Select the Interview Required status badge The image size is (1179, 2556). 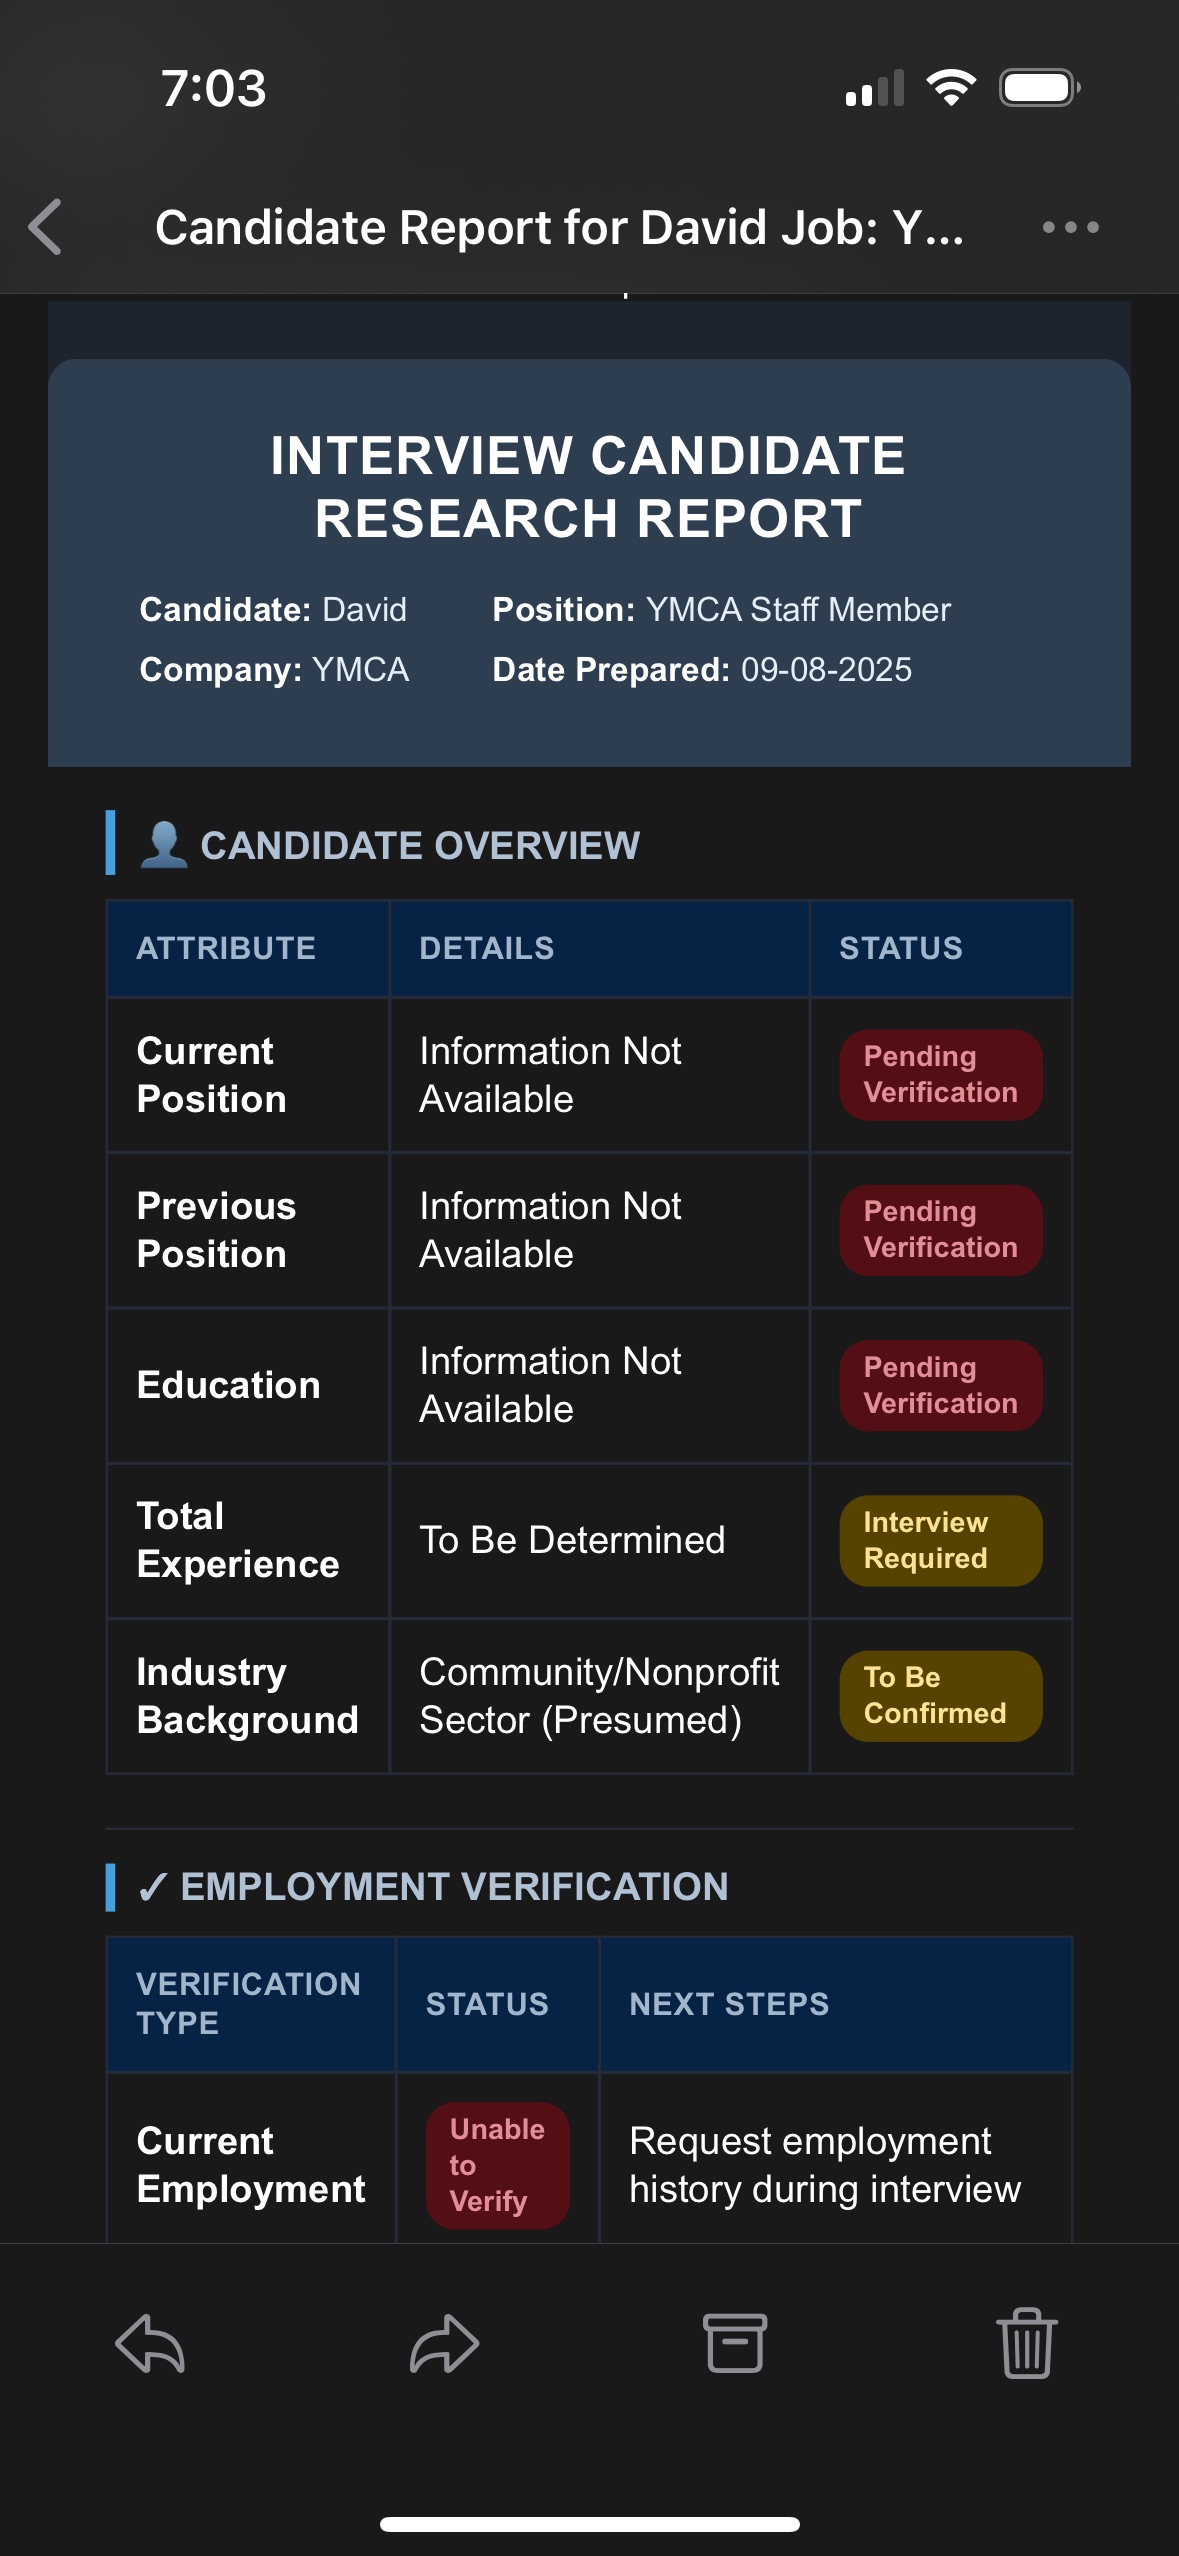(x=940, y=1540)
